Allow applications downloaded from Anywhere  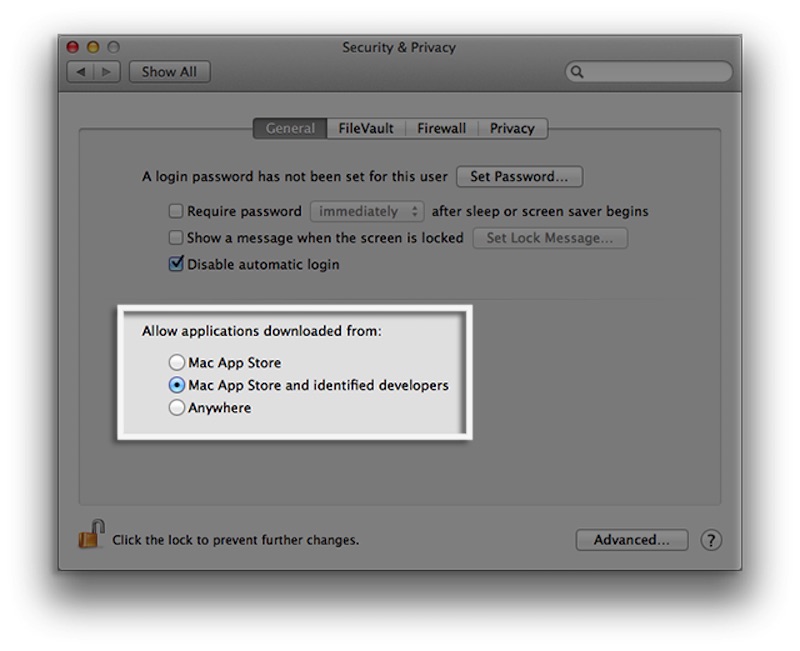coord(176,408)
